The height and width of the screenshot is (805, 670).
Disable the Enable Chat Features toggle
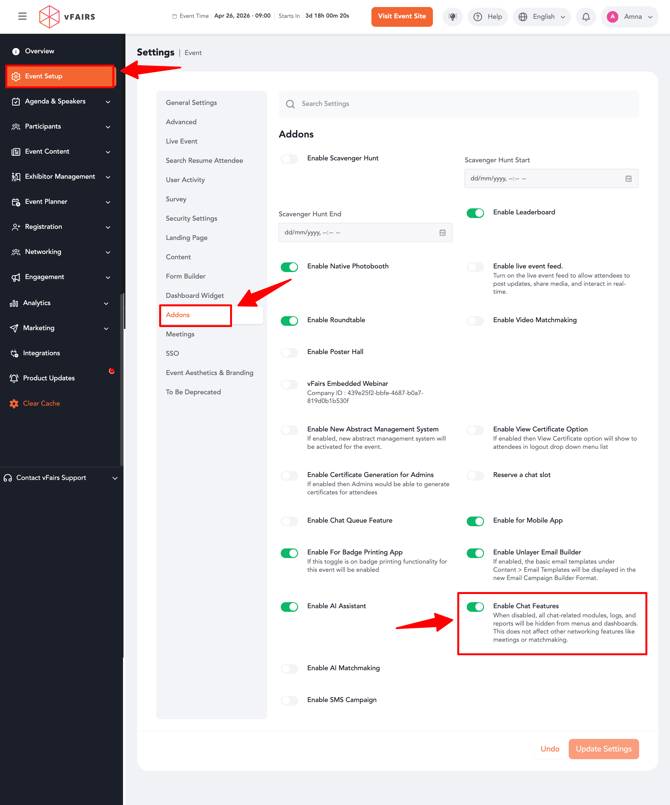pyautogui.click(x=475, y=607)
